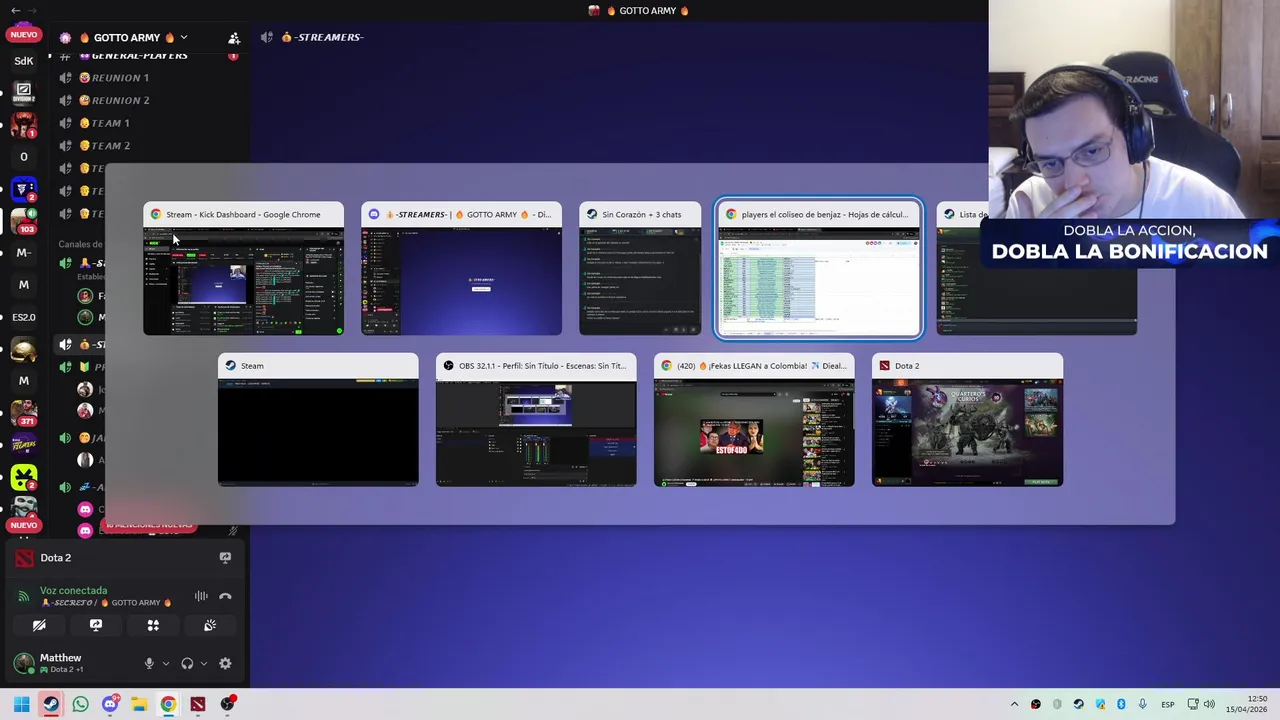This screenshot has height=720, width=1280.
Task: Click the top NUEVO unread indicator
Action: pos(24,34)
